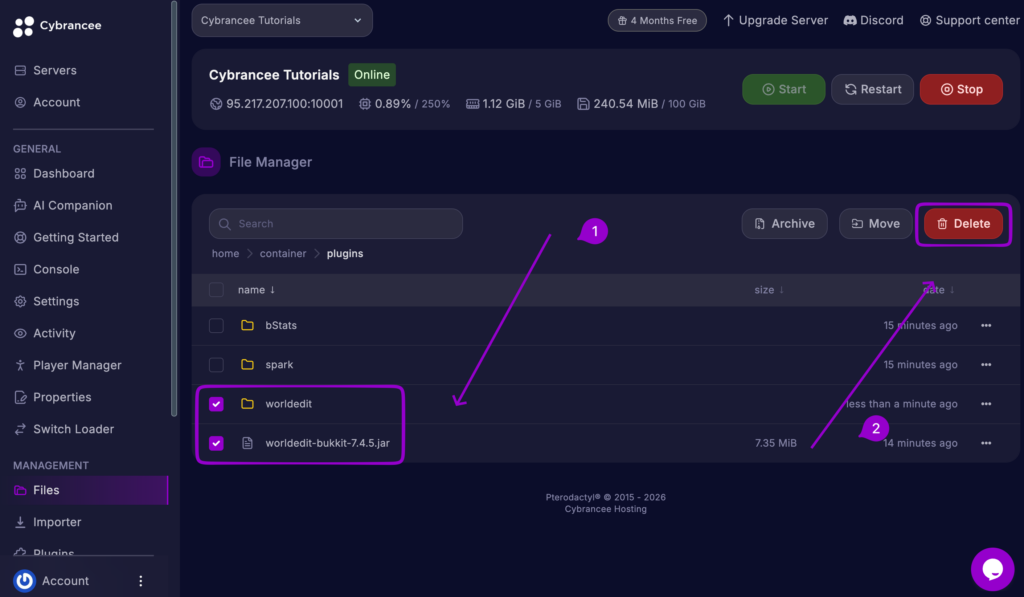Viewport: 1024px width, 597px height.
Task: Click the sidebar scrollbar
Action: pos(174,208)
